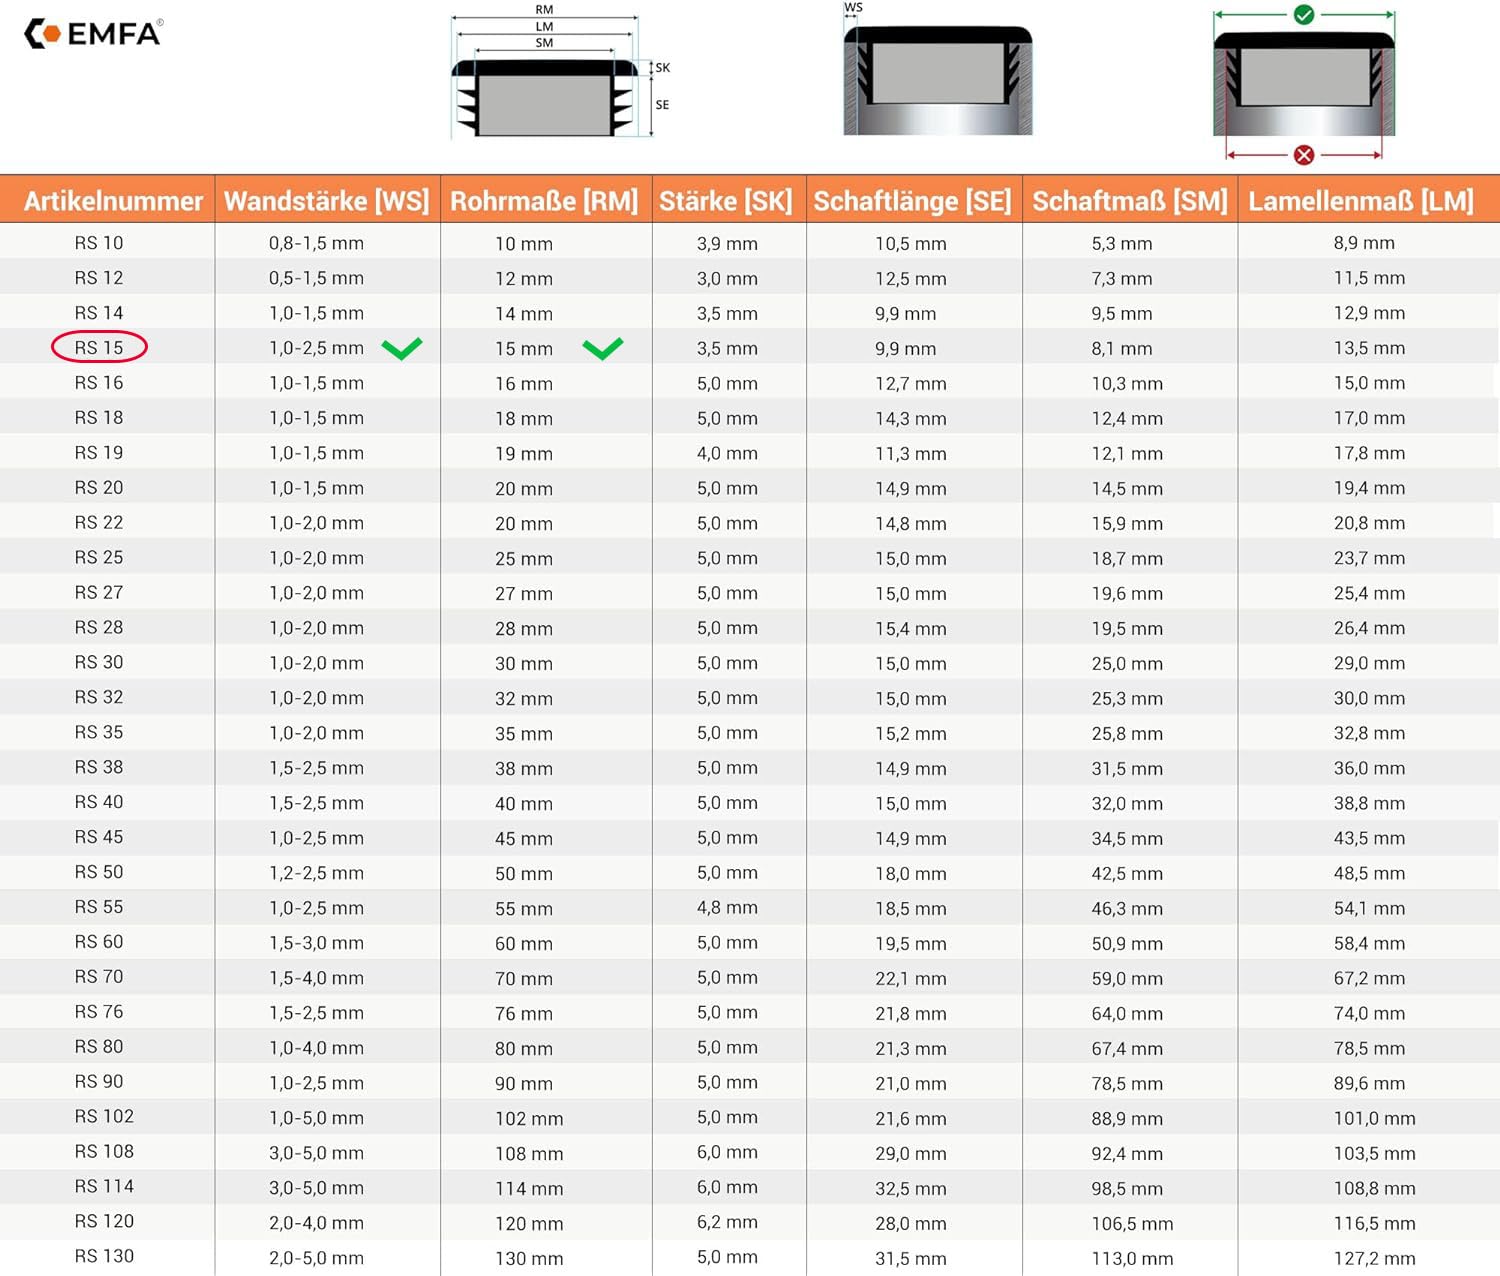Select Schaftmaß value 14,5 mm
1500x1276 pixels.
(1127, 488)
